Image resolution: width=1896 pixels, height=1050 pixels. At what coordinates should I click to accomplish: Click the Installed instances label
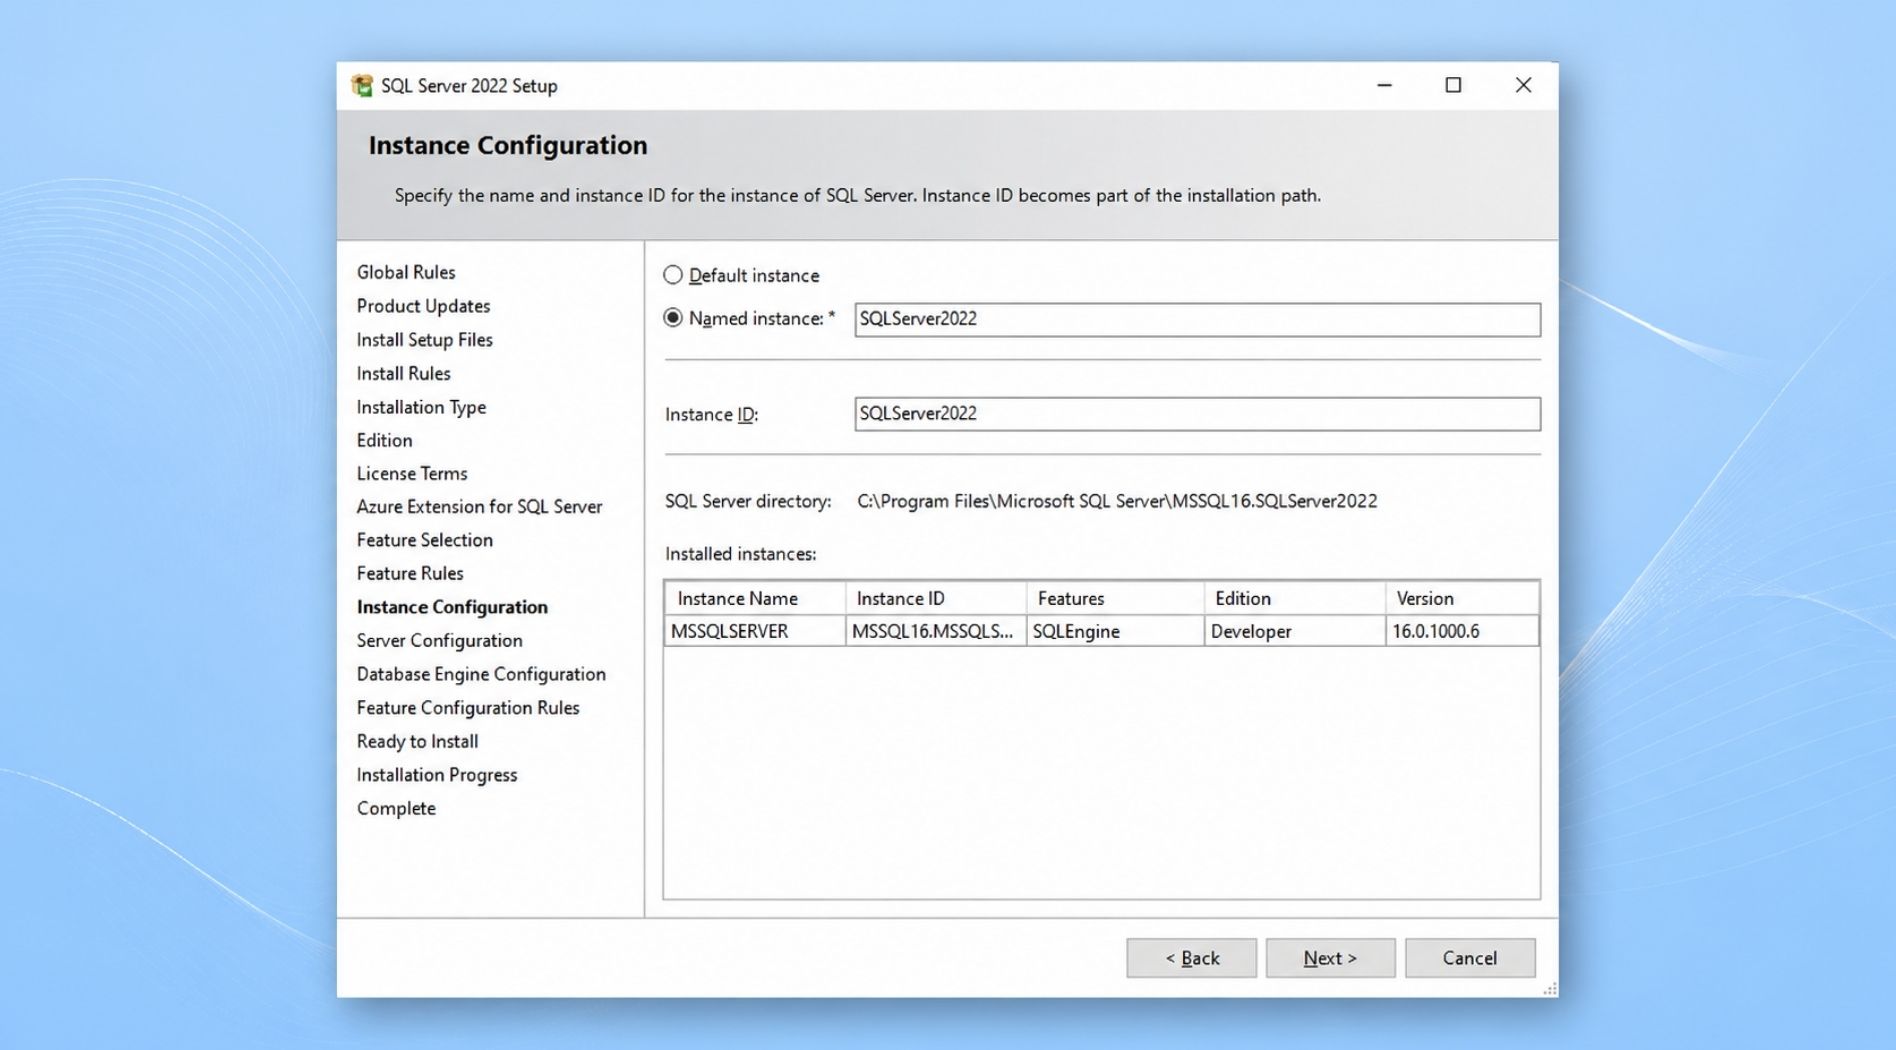[x=740, y=554]
